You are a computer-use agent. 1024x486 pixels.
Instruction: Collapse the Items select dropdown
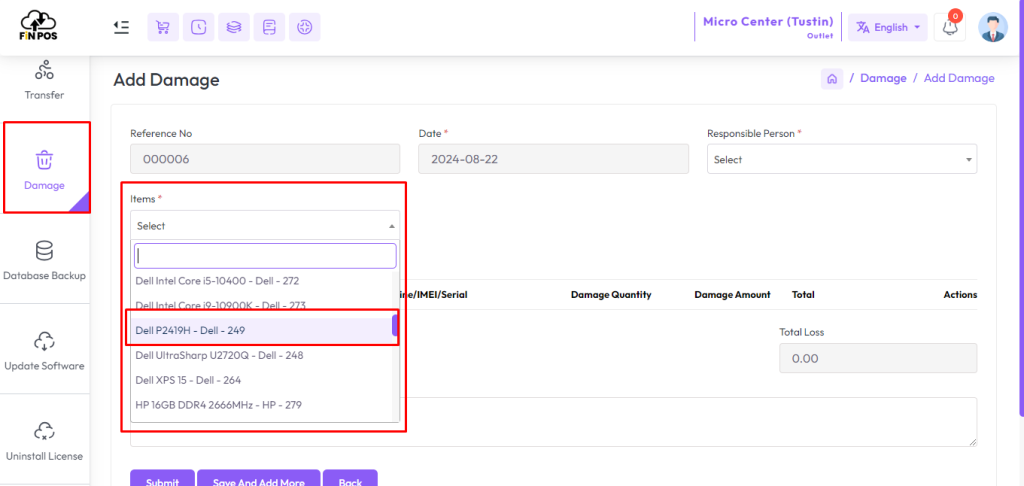[x=265, y=225]
